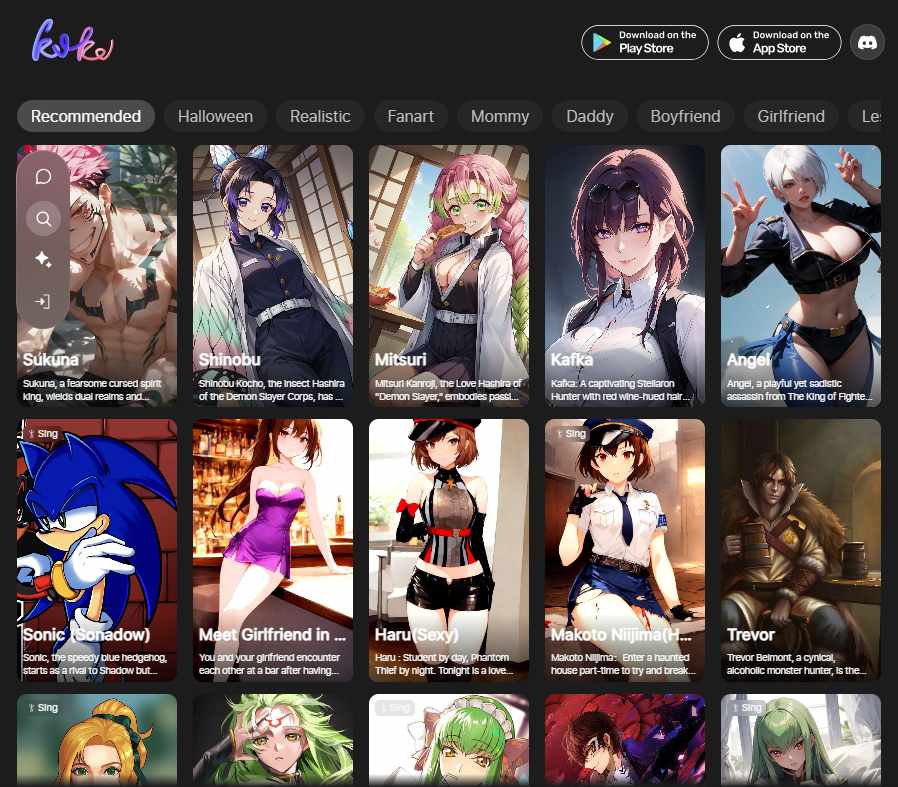Click the Sing badge on Makoto Niijima card
Screen dimensions: 898x787
pos(571,434)
